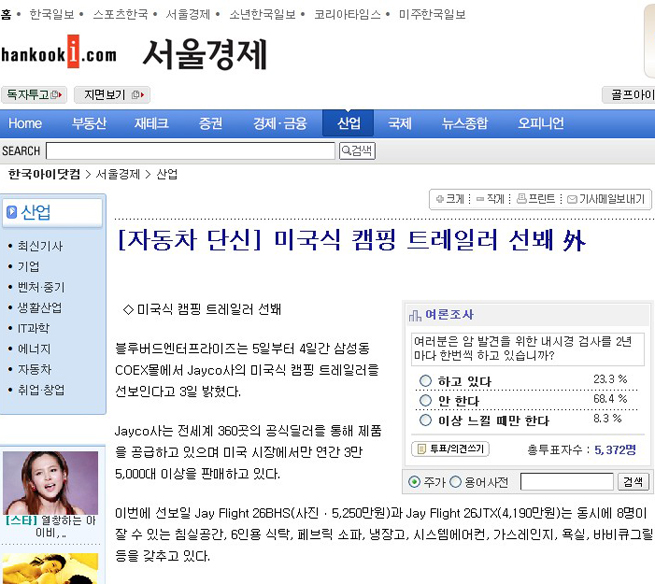The width and height of the screenshot is (655, 584).
Task: Open IT과학 in sidebar
Action: (x=33, y=328)
